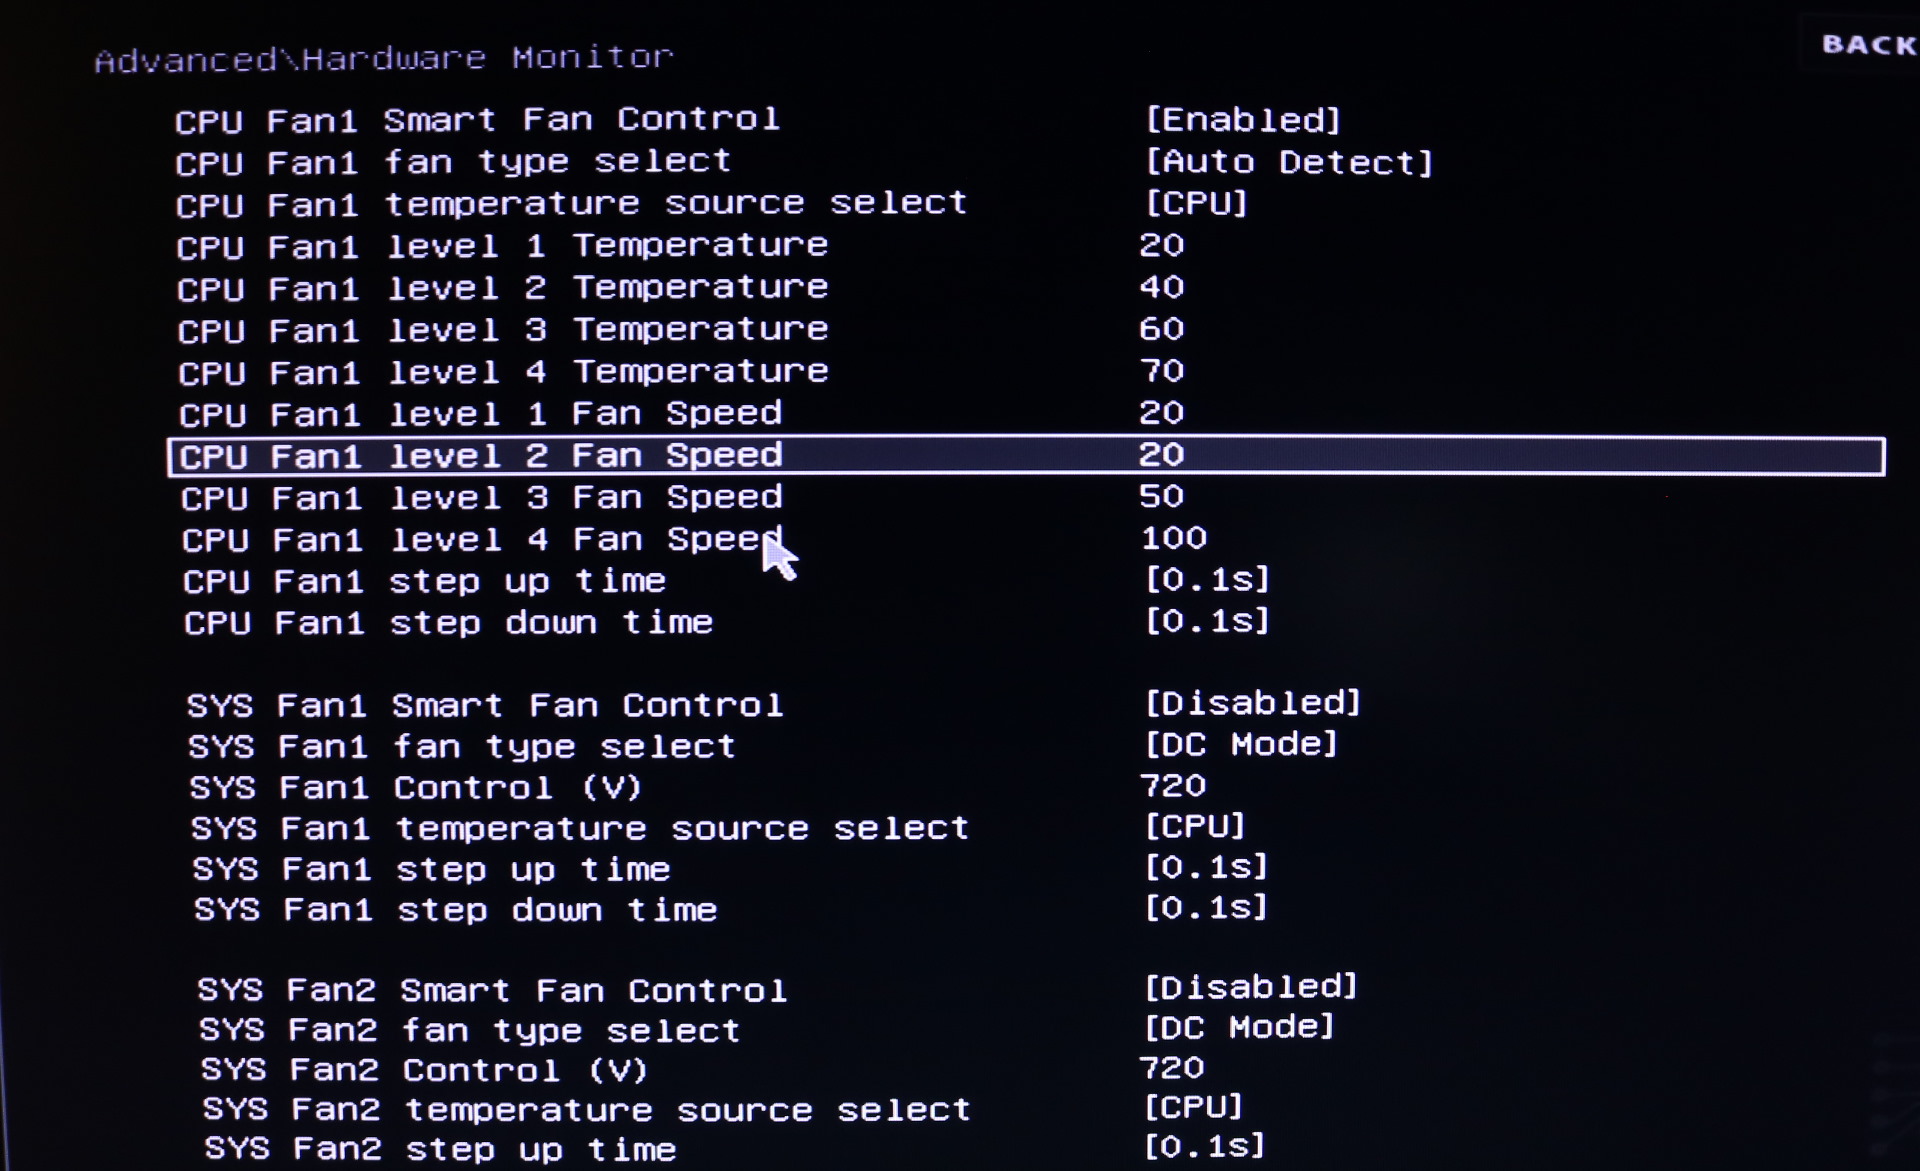Click CPU Fan1 level 3 Fan Speed value 50
Screen dimensions: 1920x1171
point(1162,497)
